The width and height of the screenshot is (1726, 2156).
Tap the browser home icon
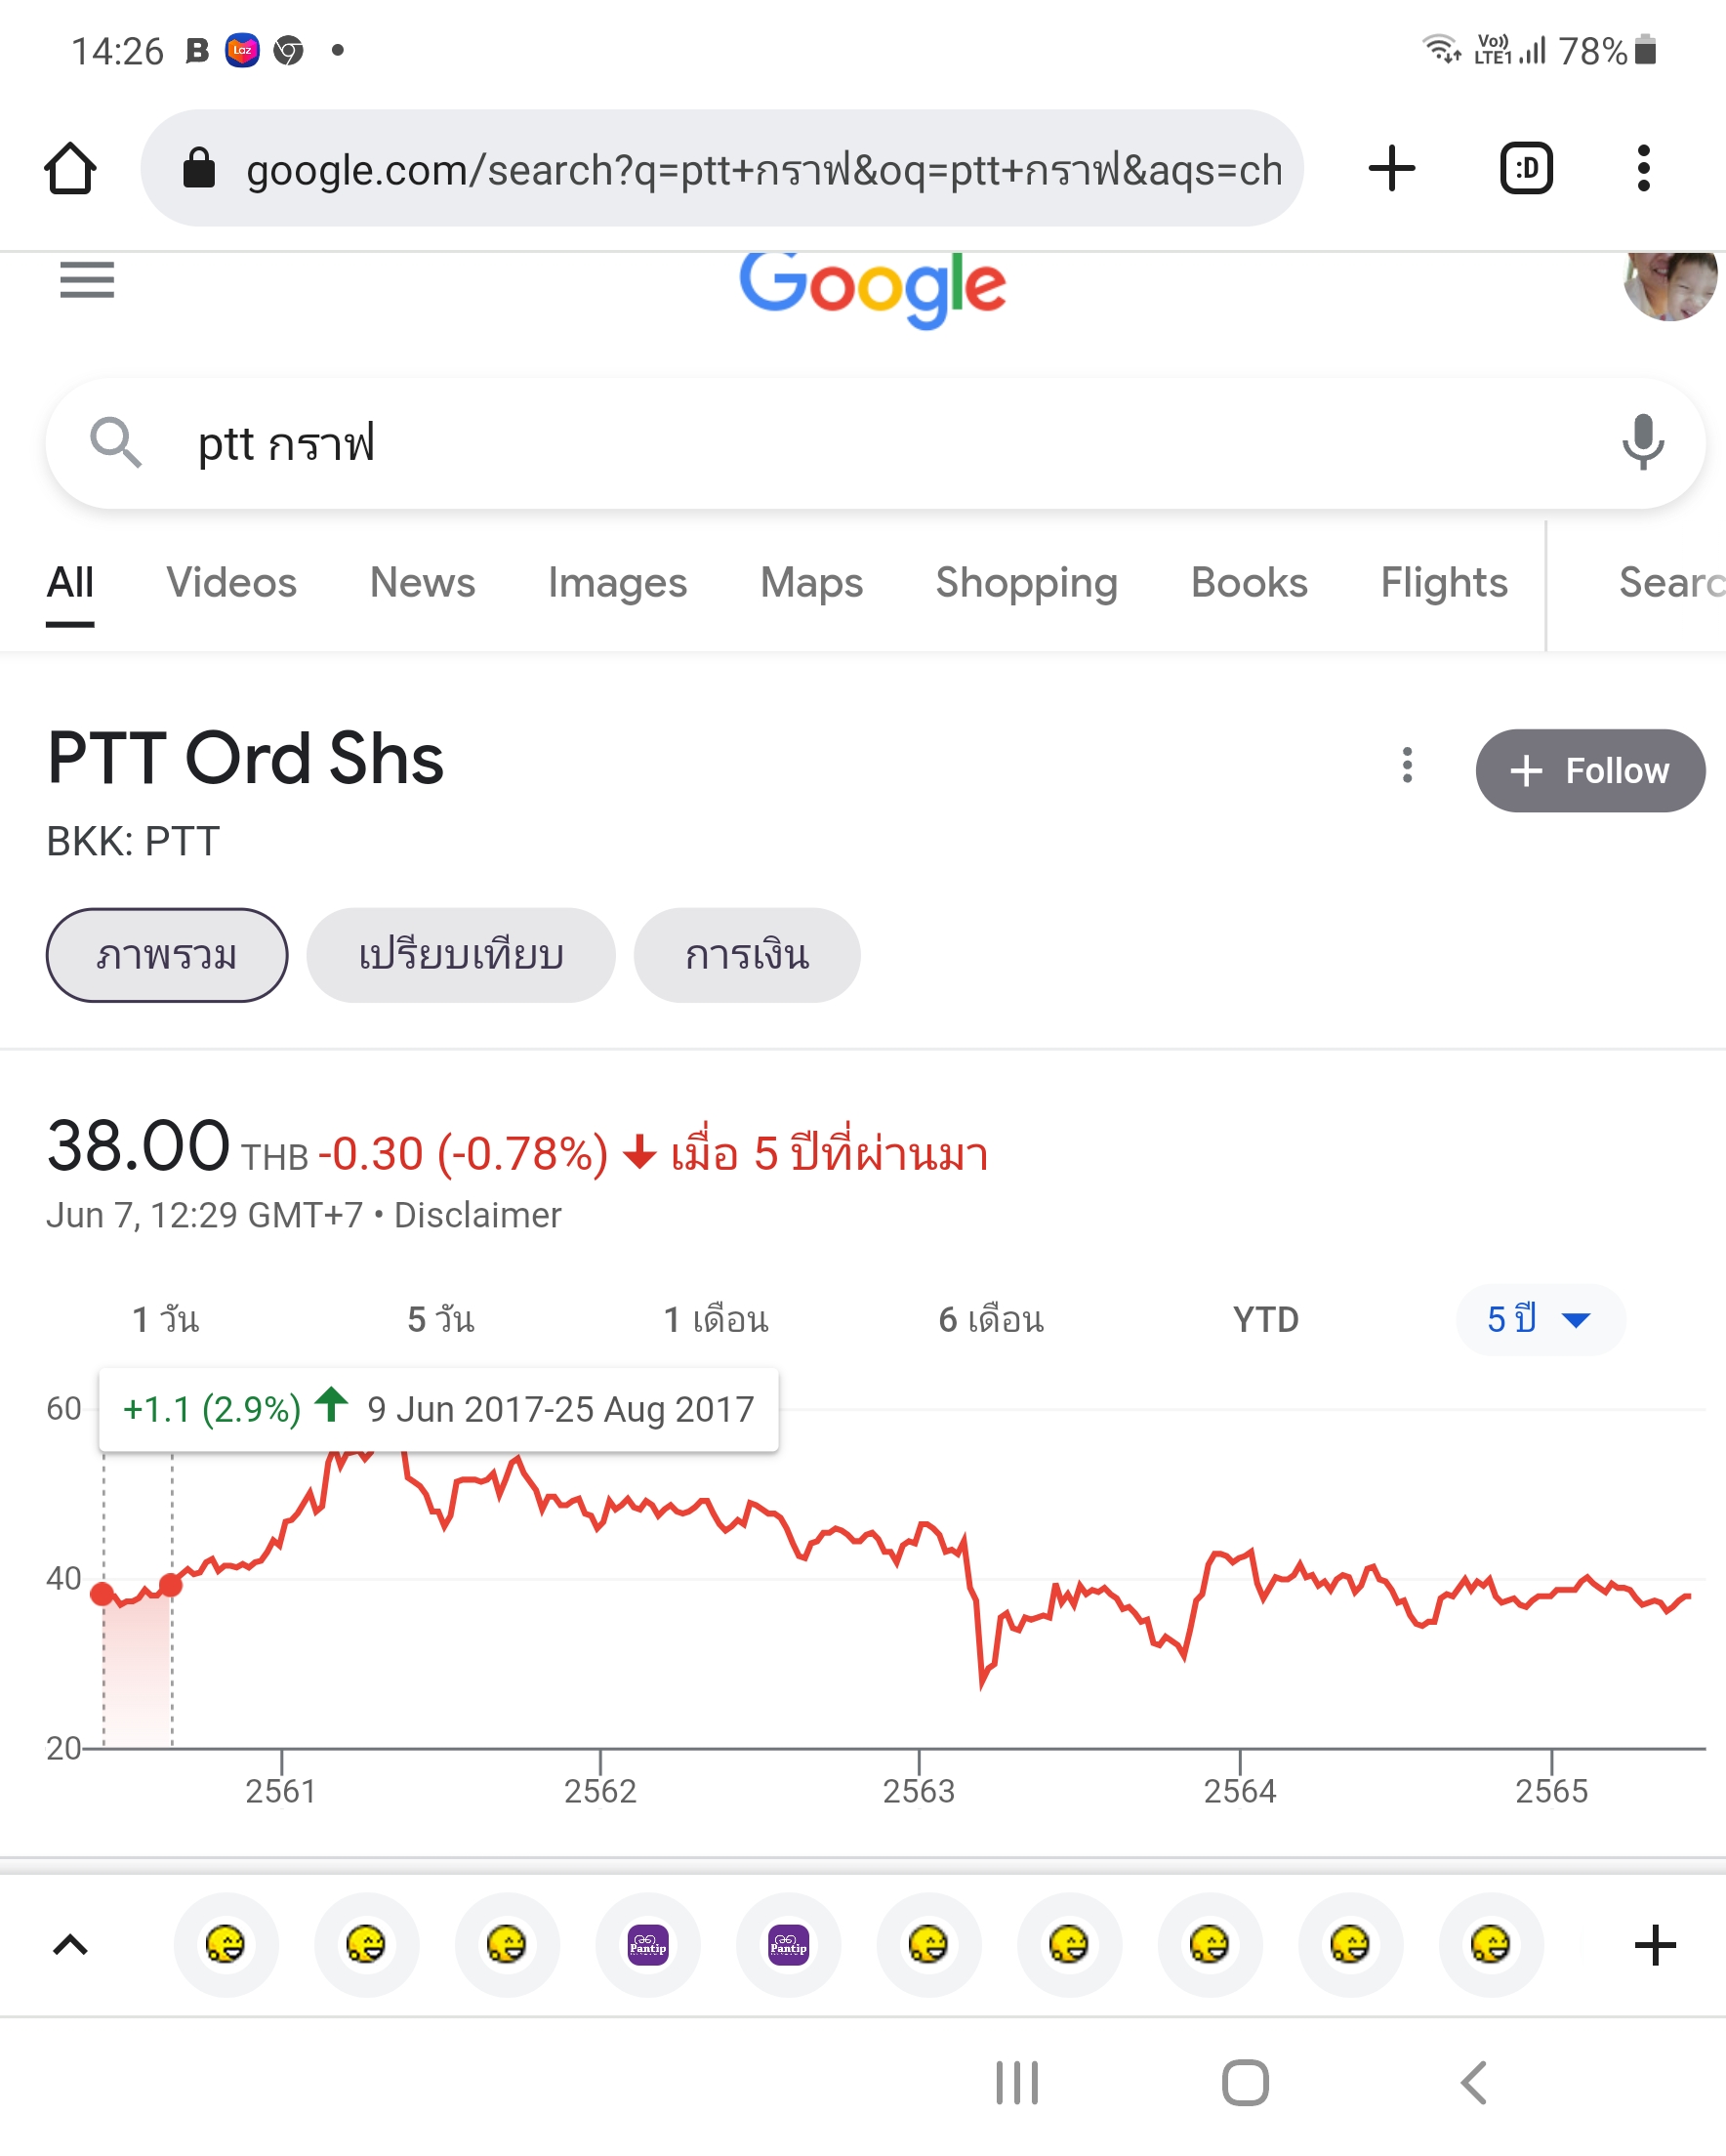click(x=70, y=168)
